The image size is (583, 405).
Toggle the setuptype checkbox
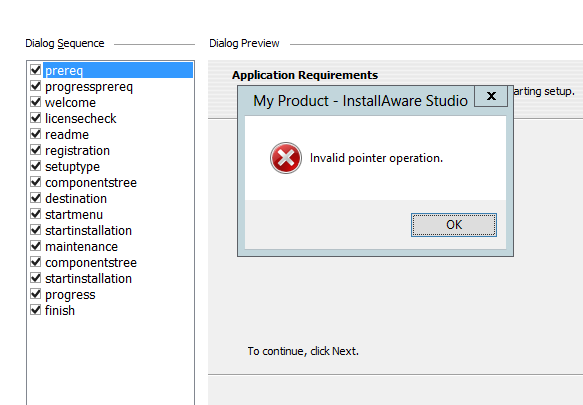pyautogui.click(x=36, y=166)
